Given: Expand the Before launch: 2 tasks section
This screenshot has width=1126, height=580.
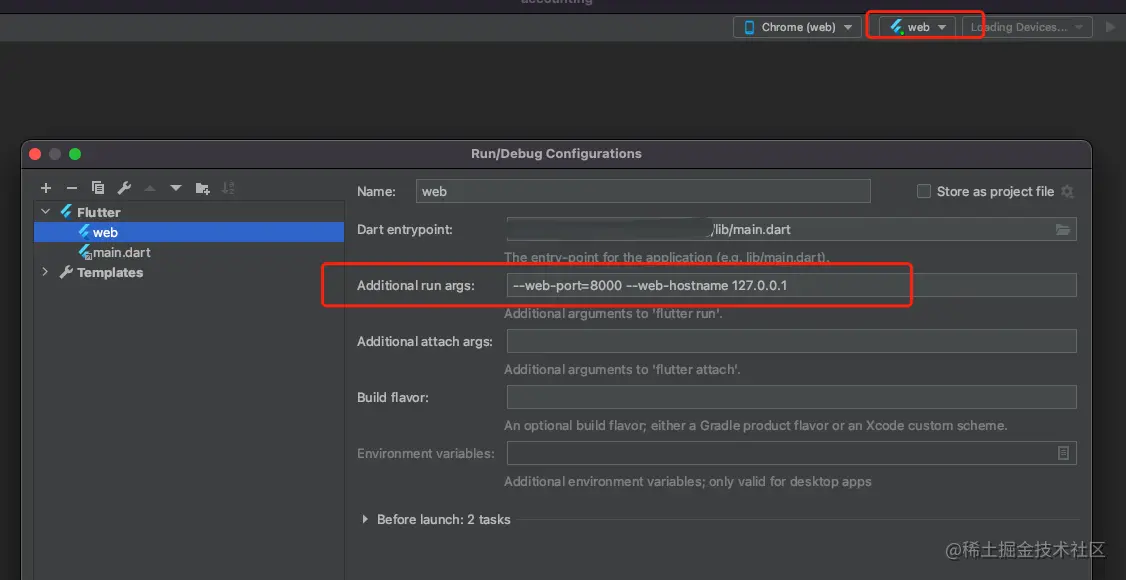Looking at the screenshot, I should tap(365, 519).
